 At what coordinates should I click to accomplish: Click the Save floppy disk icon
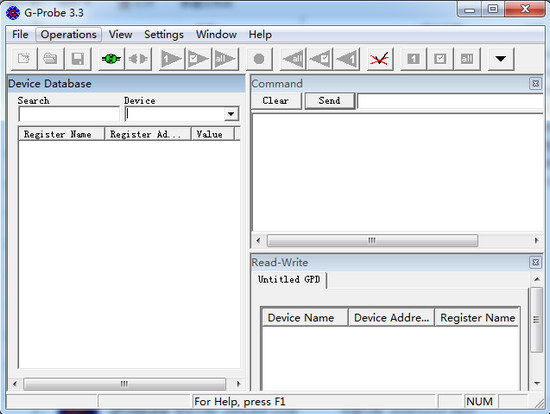point(78,59)
